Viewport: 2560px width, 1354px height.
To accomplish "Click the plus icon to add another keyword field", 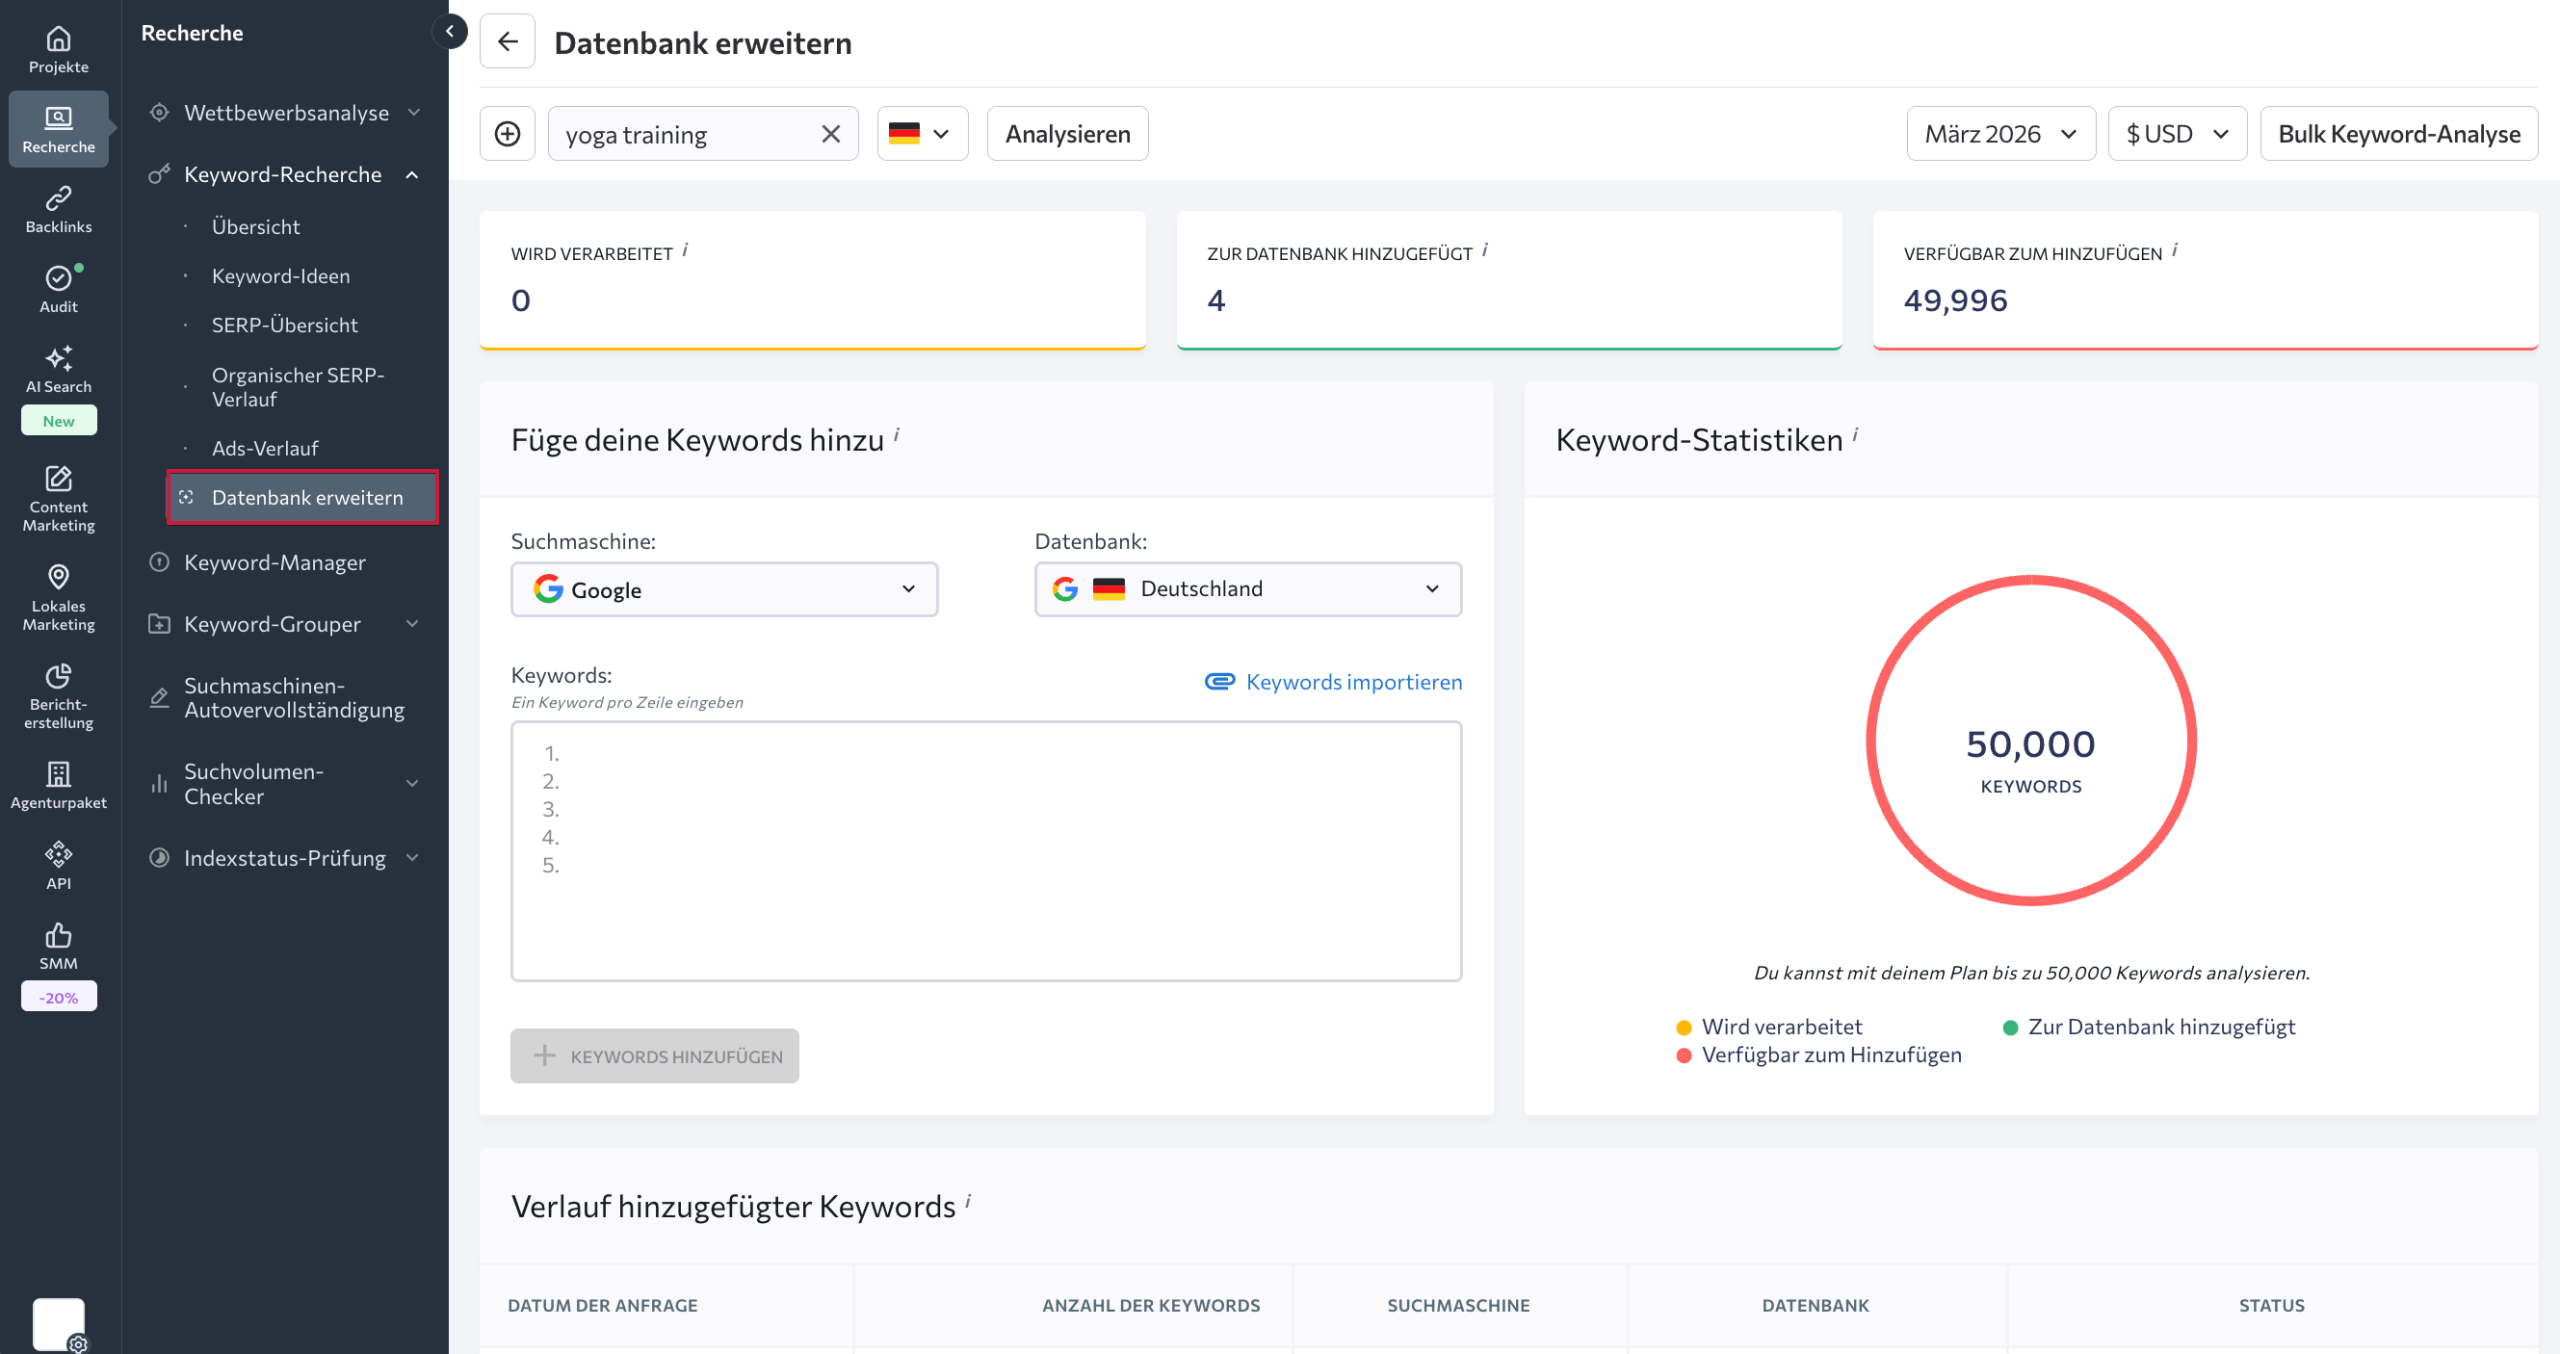I will [x=507, y=133].
